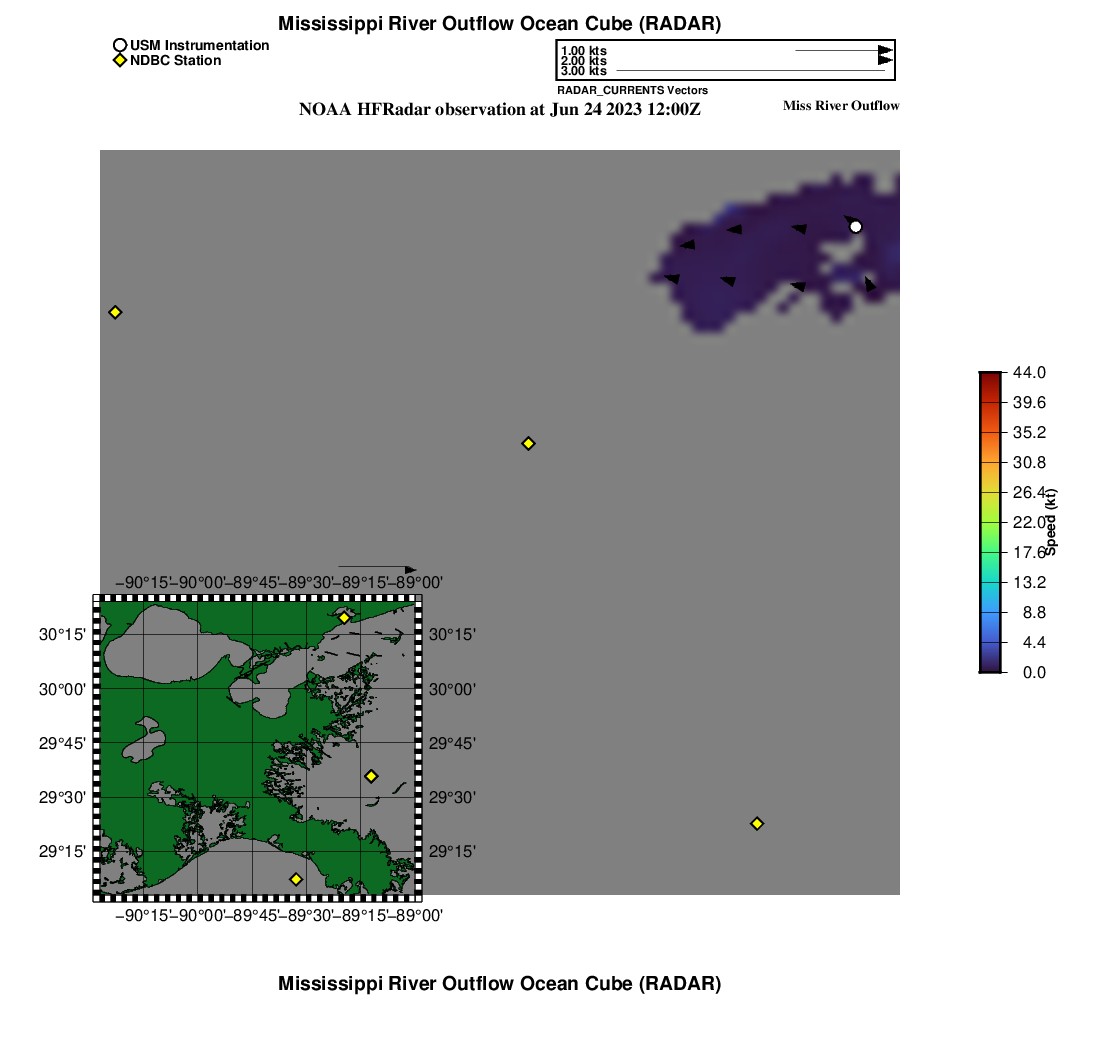
Task: Click the 1.00 kts vector scale arrow
Action: pyautogui.click(x=843, y=50)
